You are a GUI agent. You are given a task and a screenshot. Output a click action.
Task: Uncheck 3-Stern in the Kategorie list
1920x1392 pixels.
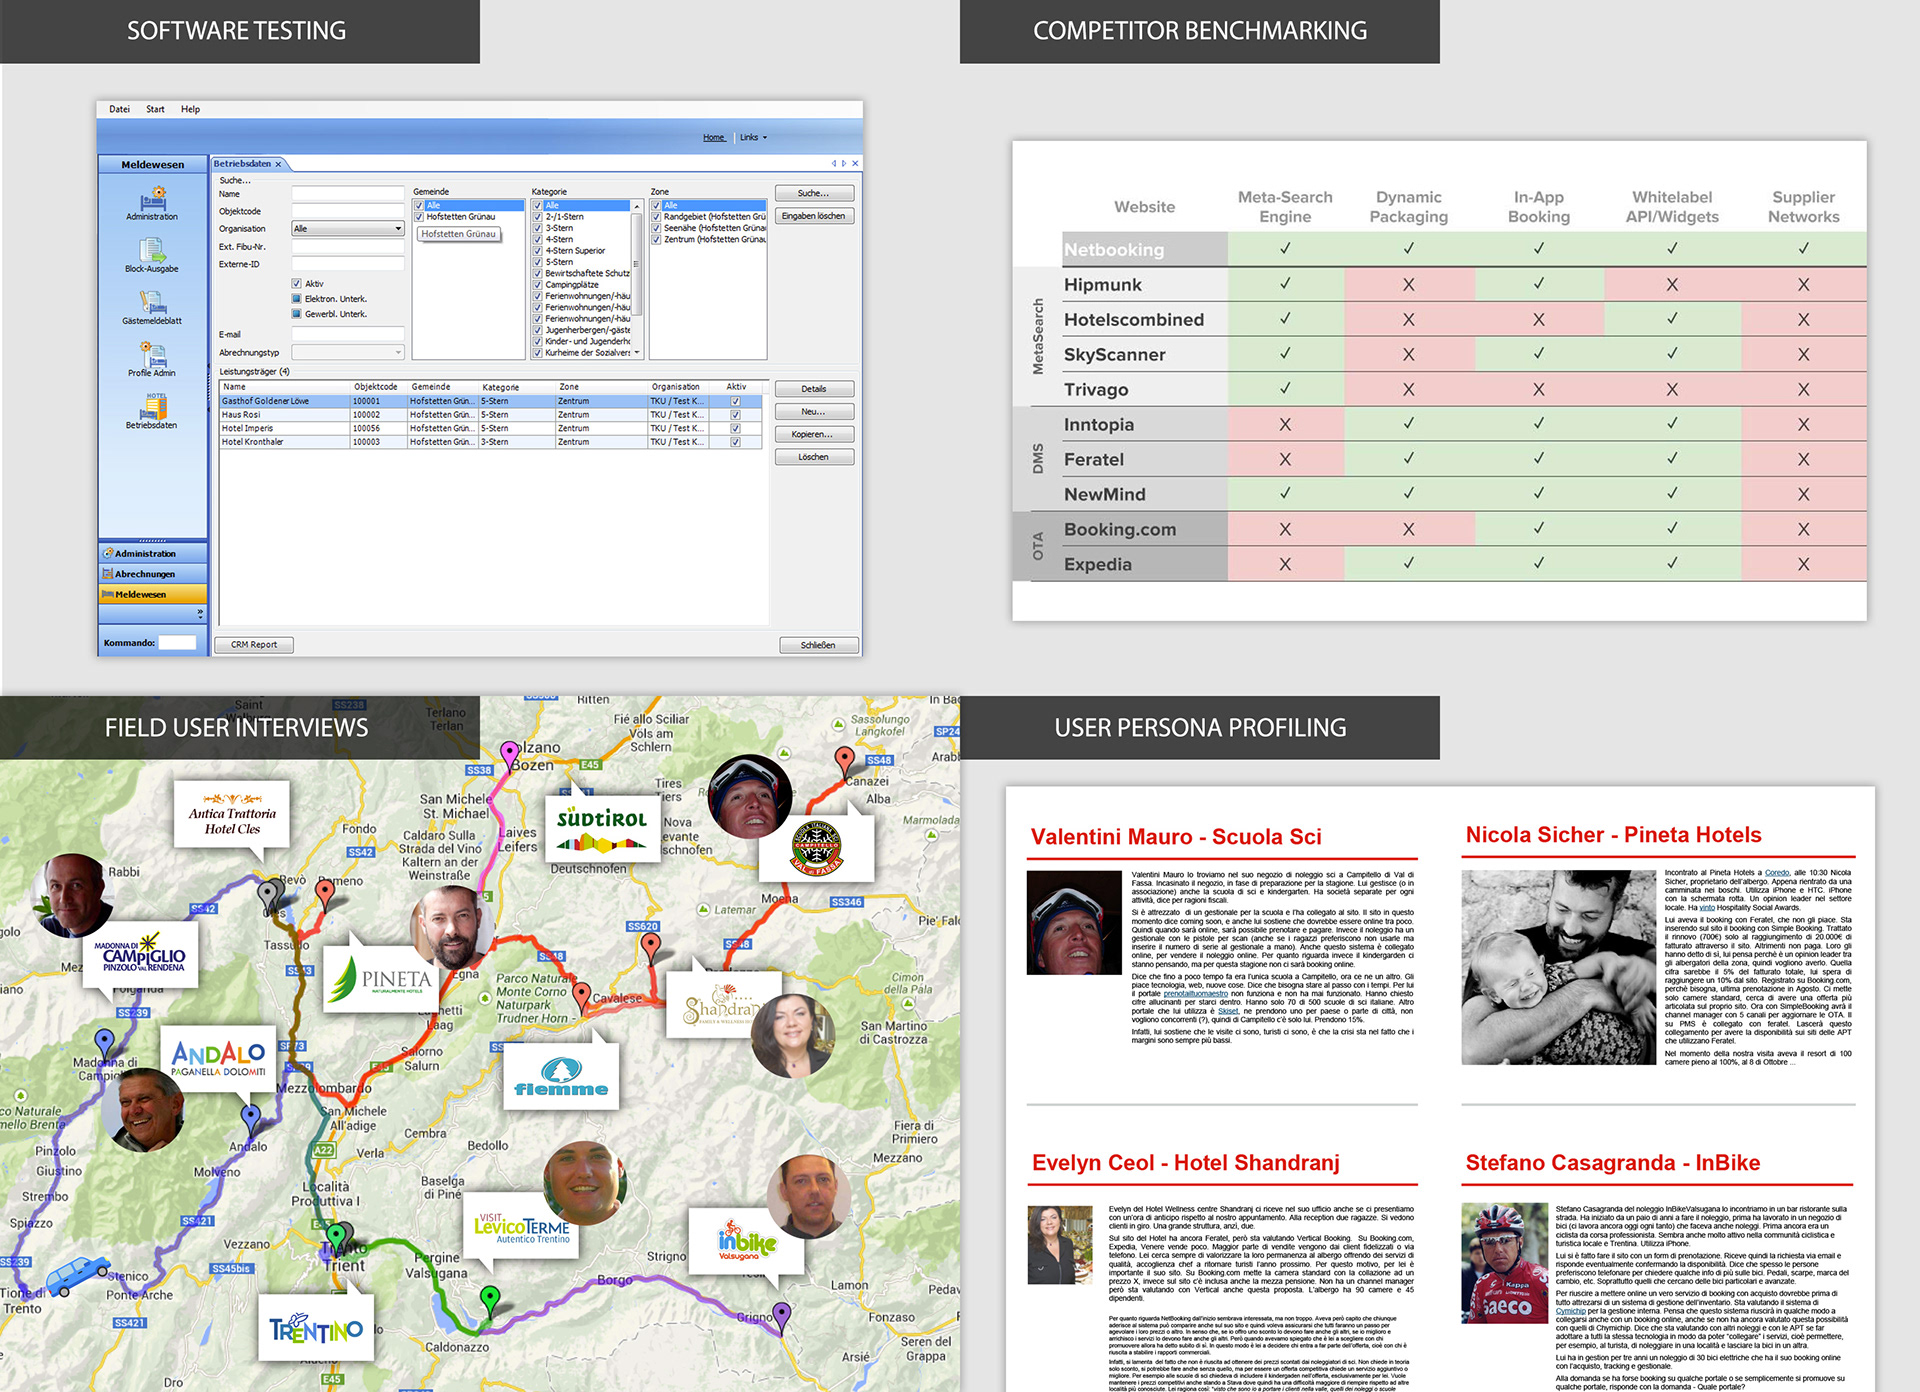coord(538,228)
